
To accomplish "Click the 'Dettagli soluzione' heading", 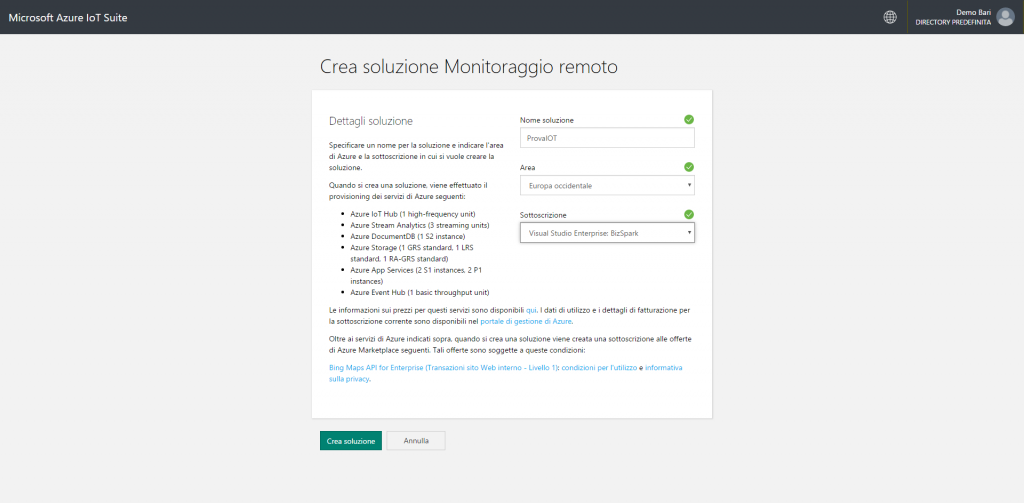I will tap(371, 122).
